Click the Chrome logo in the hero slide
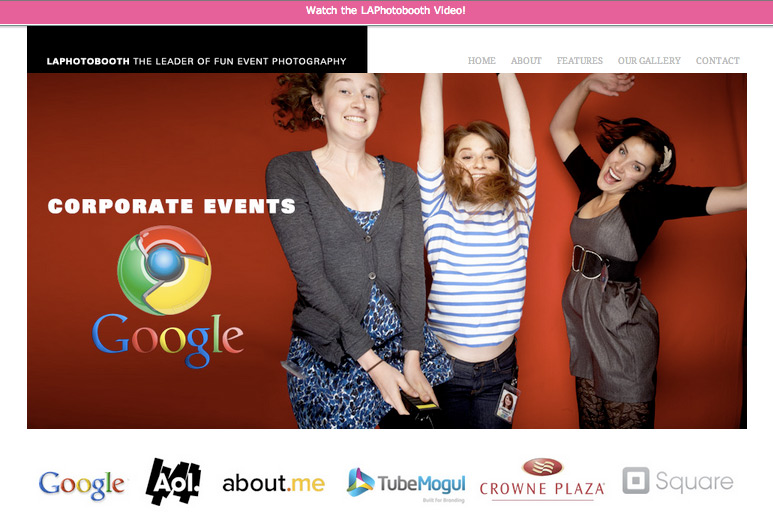Image resolution: width=773 pixels, height=518 pixels. (165, 270)
